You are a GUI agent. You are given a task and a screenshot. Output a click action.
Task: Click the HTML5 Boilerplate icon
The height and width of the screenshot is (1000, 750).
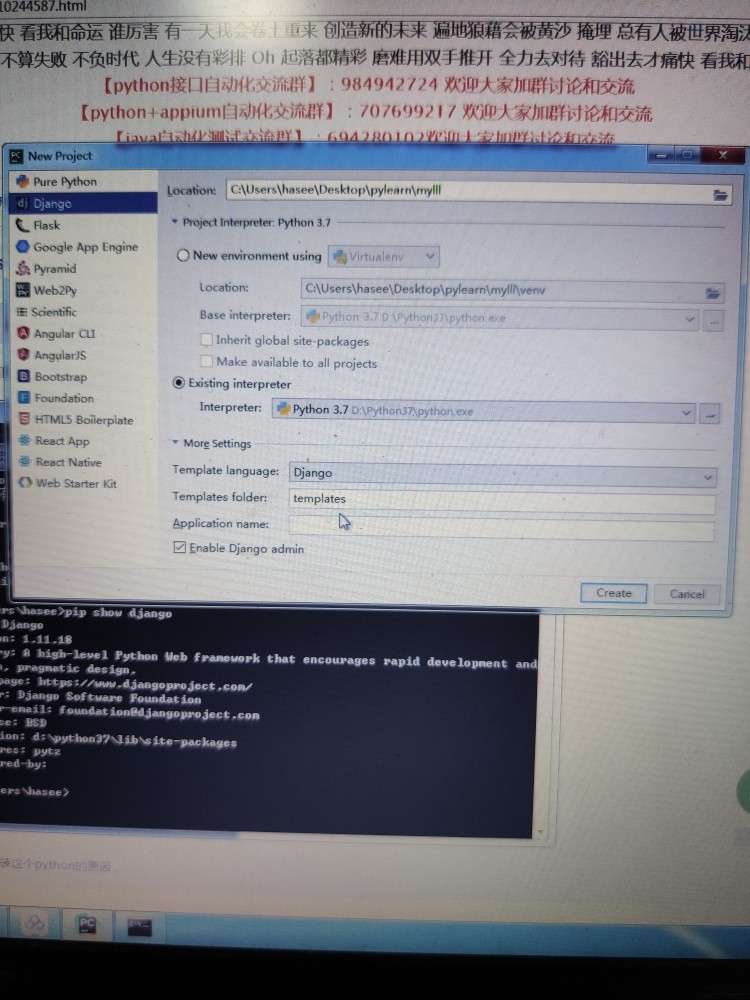(24, 419)
